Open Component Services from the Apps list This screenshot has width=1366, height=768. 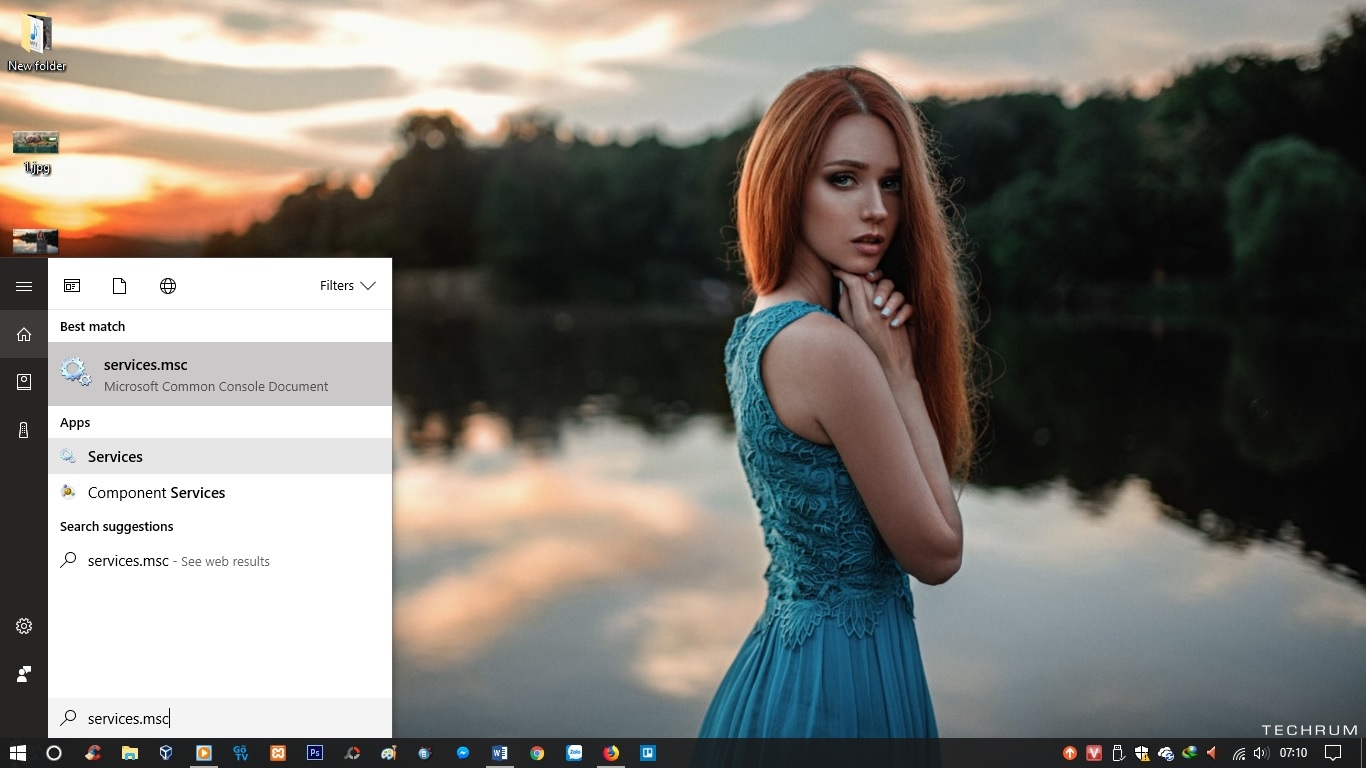156,492
